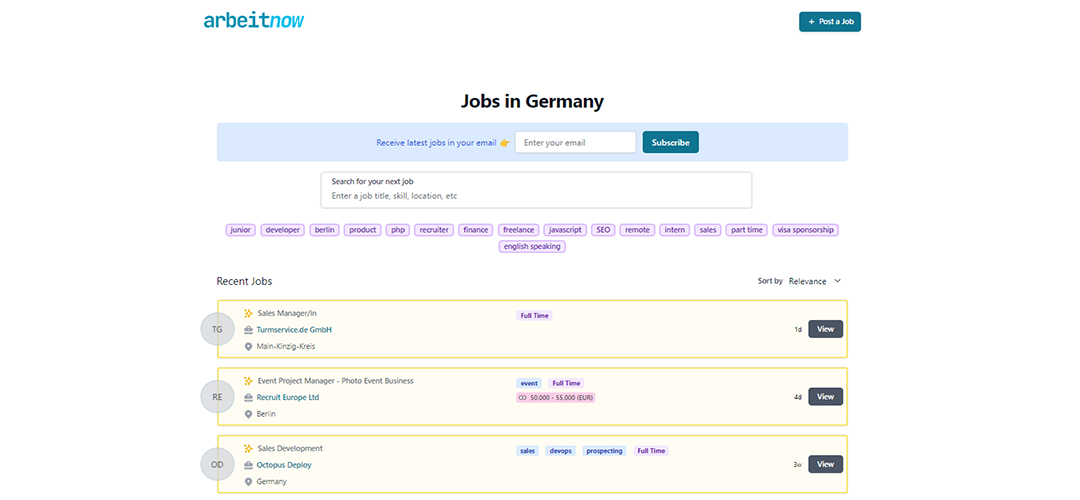Click the OD company avatar
Screen dimensions: 1080x500
(x=217, y=464)
